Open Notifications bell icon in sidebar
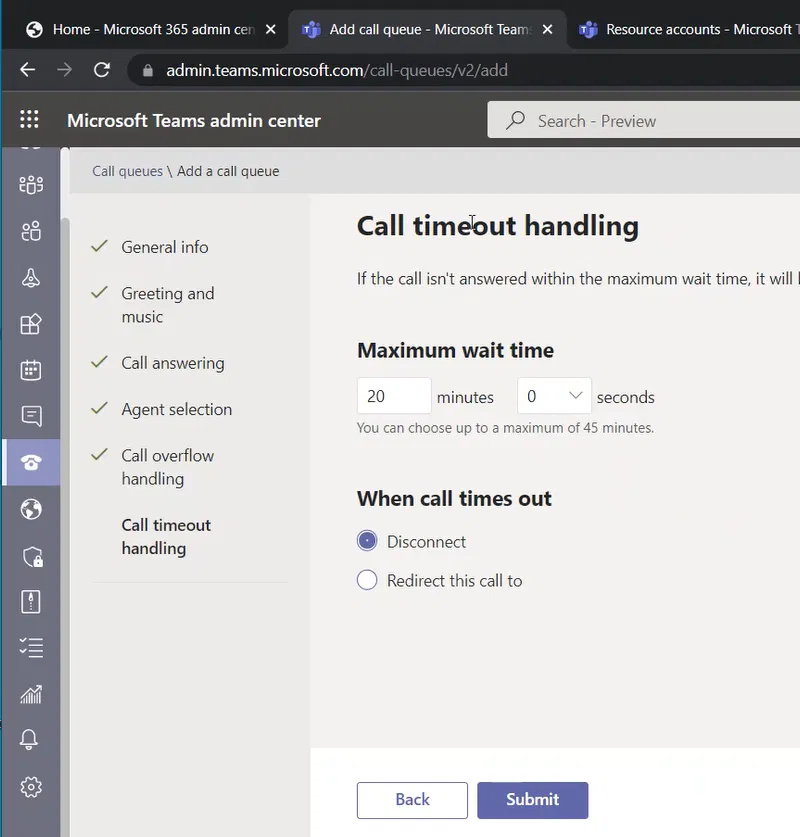Viewport: 800px width, 837px height. tap(31, 740)
